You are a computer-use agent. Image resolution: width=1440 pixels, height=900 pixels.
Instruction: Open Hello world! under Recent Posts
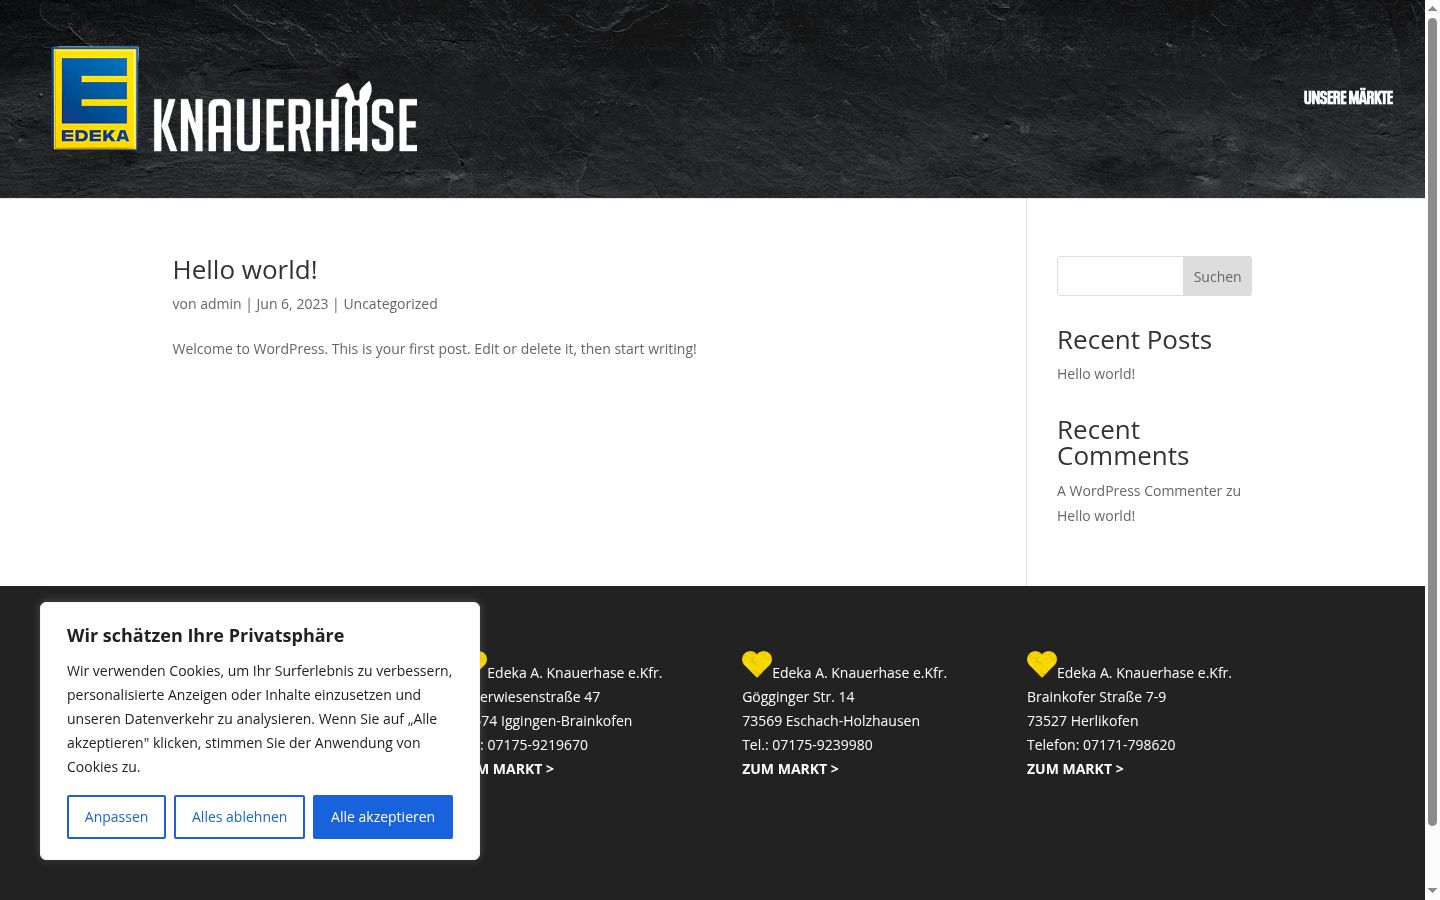(x=1096, y=374)
